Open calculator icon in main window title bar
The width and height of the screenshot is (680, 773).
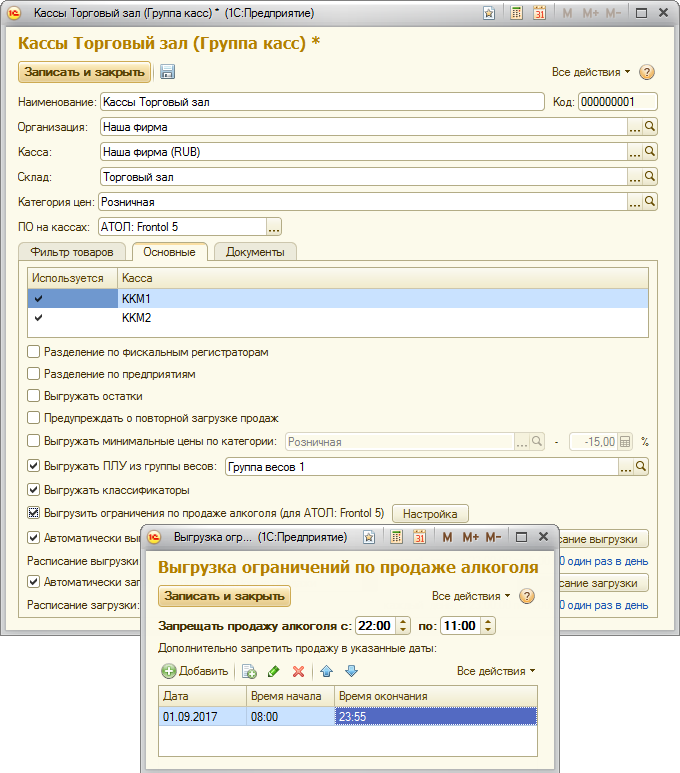pyautogui.click(x=516, y=13)
